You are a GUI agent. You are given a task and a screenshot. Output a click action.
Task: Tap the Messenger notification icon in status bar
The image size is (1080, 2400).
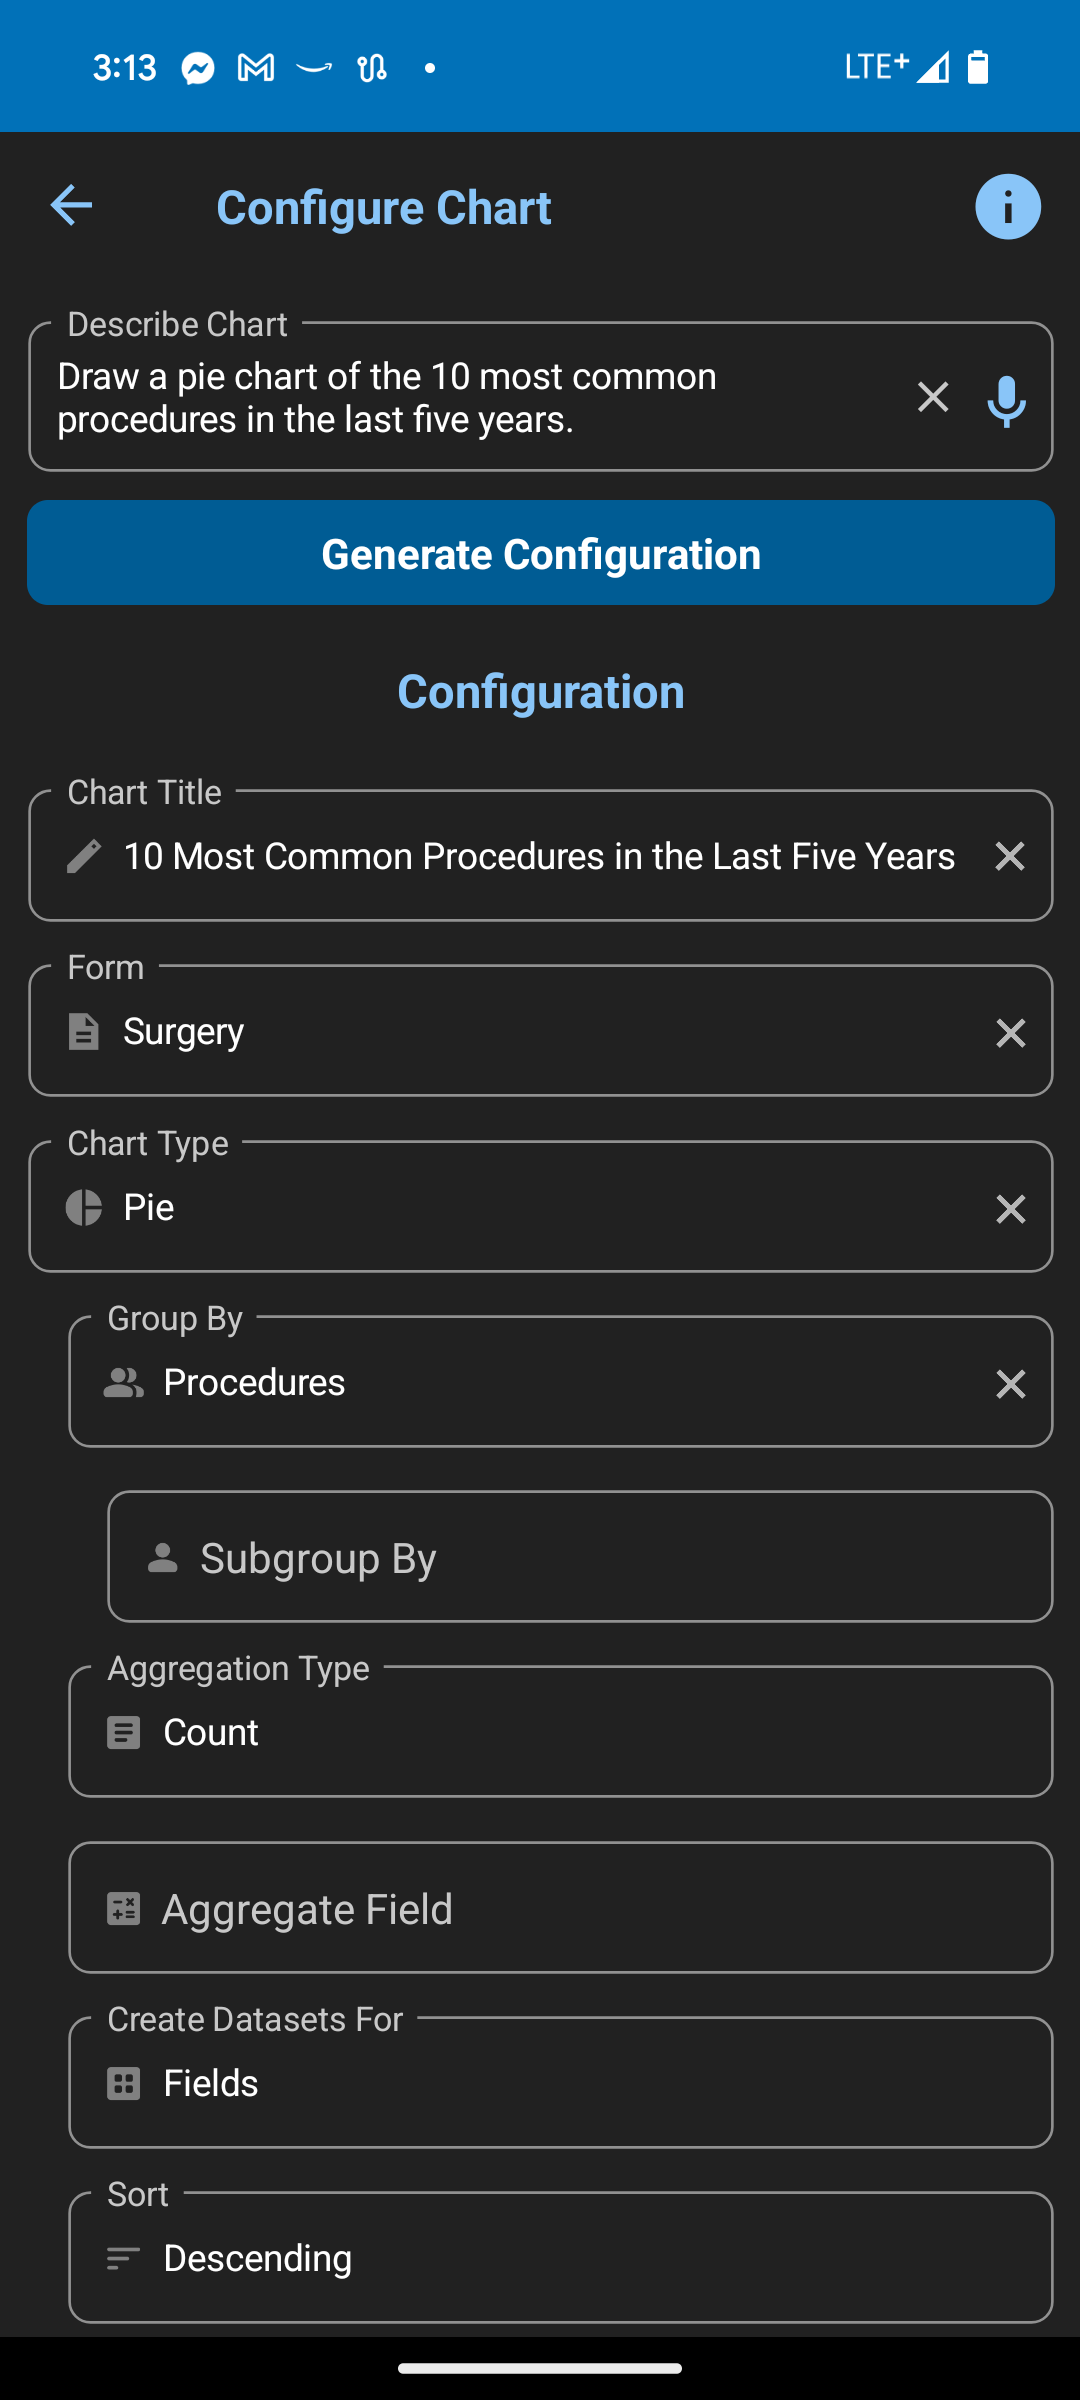(x=198, y=68)
